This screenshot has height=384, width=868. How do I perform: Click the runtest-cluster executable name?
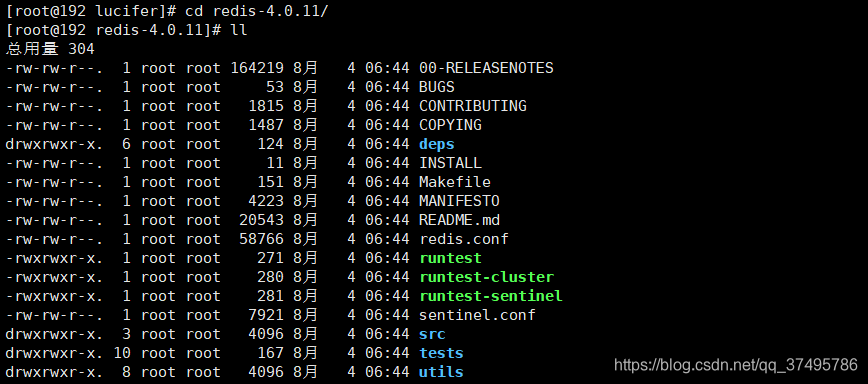pyautogui.click(x=486, y=277)
